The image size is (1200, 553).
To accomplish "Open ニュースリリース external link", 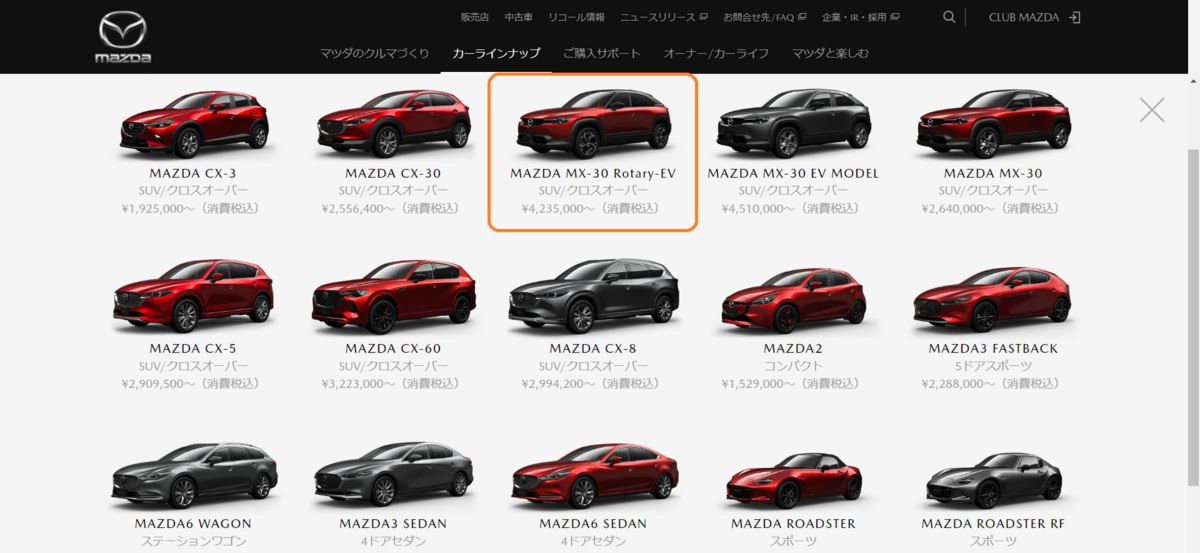I will tap(664, 18).
